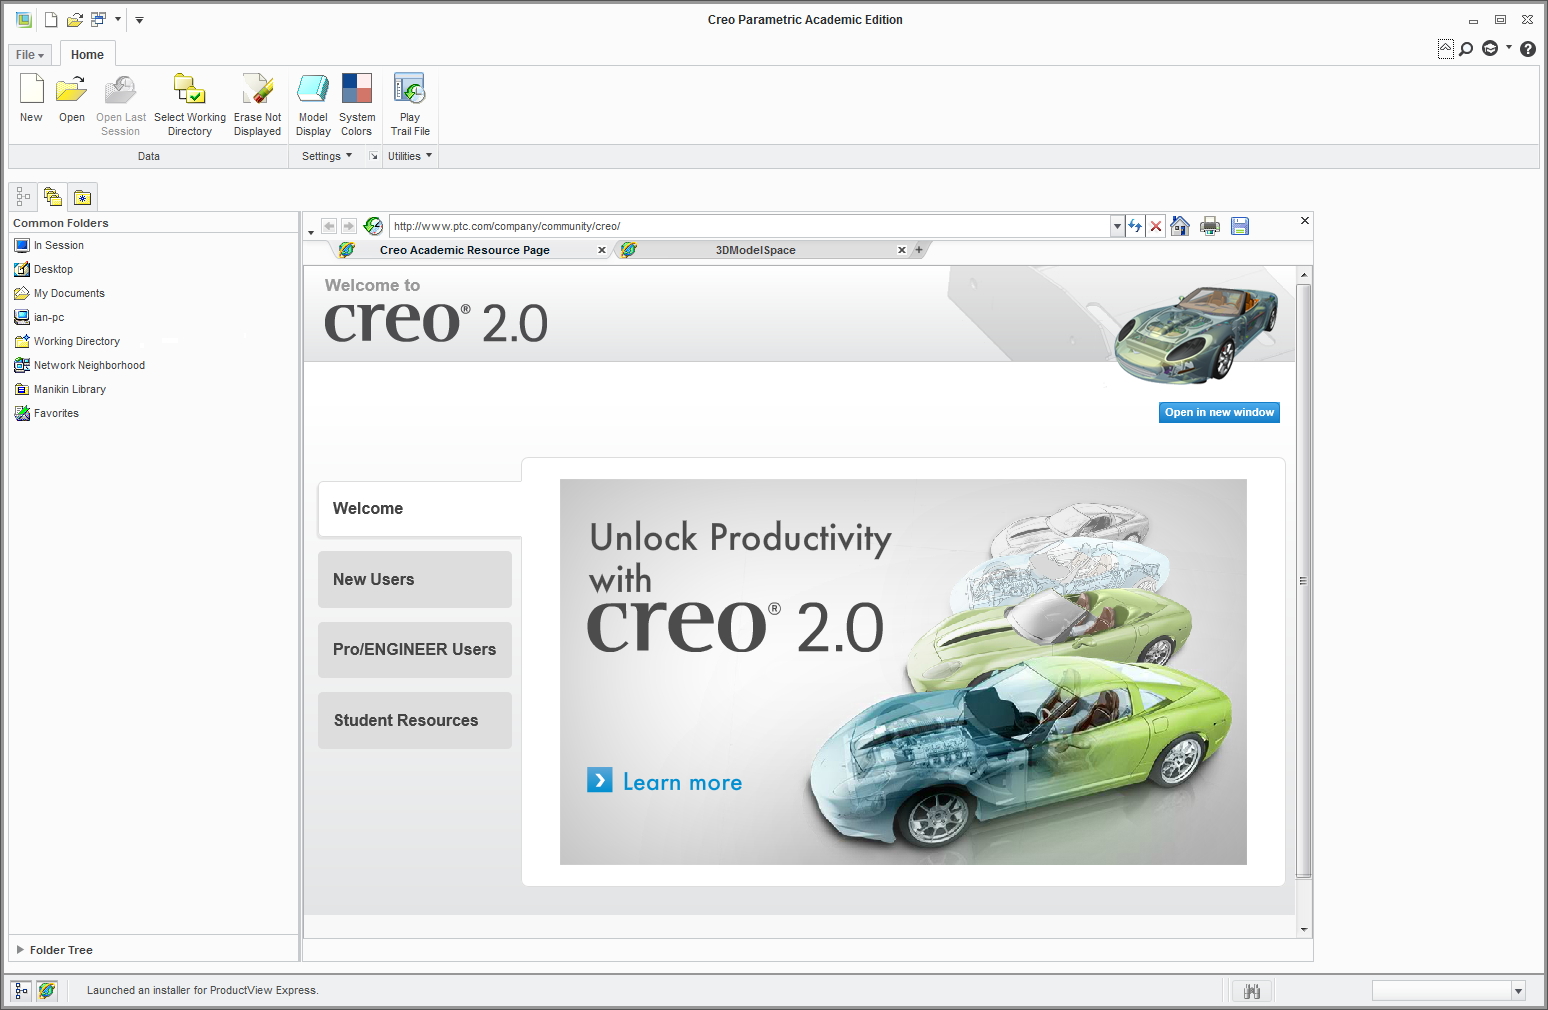The height and width of the screenshot is (1010, 1548).
Task: Open the New Users section
Action: [415, 579]
